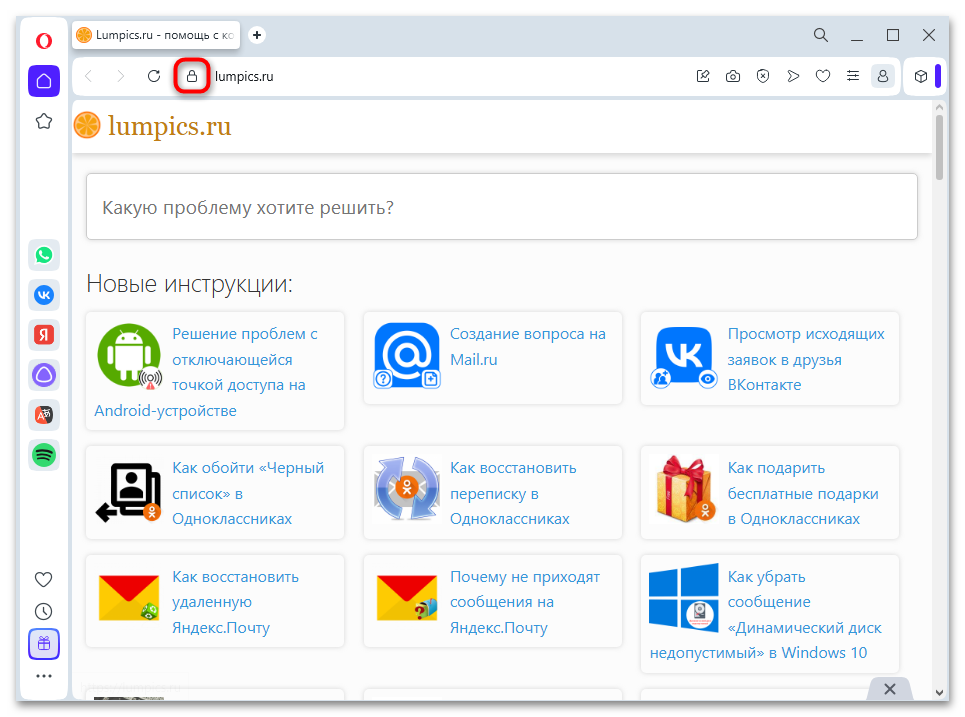This screenshot has width=965, height=717.
Task: Click the site security padlock icon
Action: [x=192, y=76]
